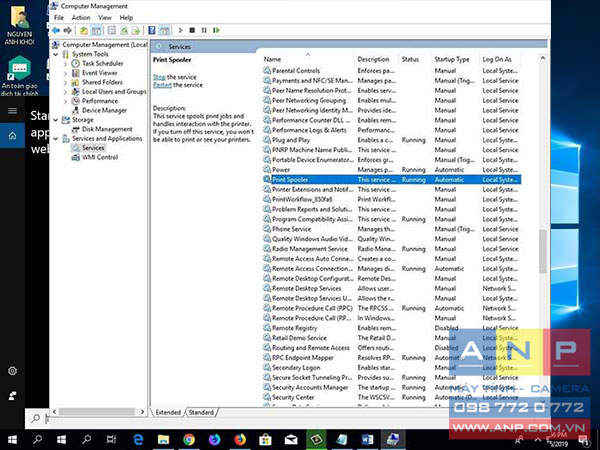The width and height of the screenshot is (600, 450).
Task: Click the Restart Service icon
Action: coord(217,30)
